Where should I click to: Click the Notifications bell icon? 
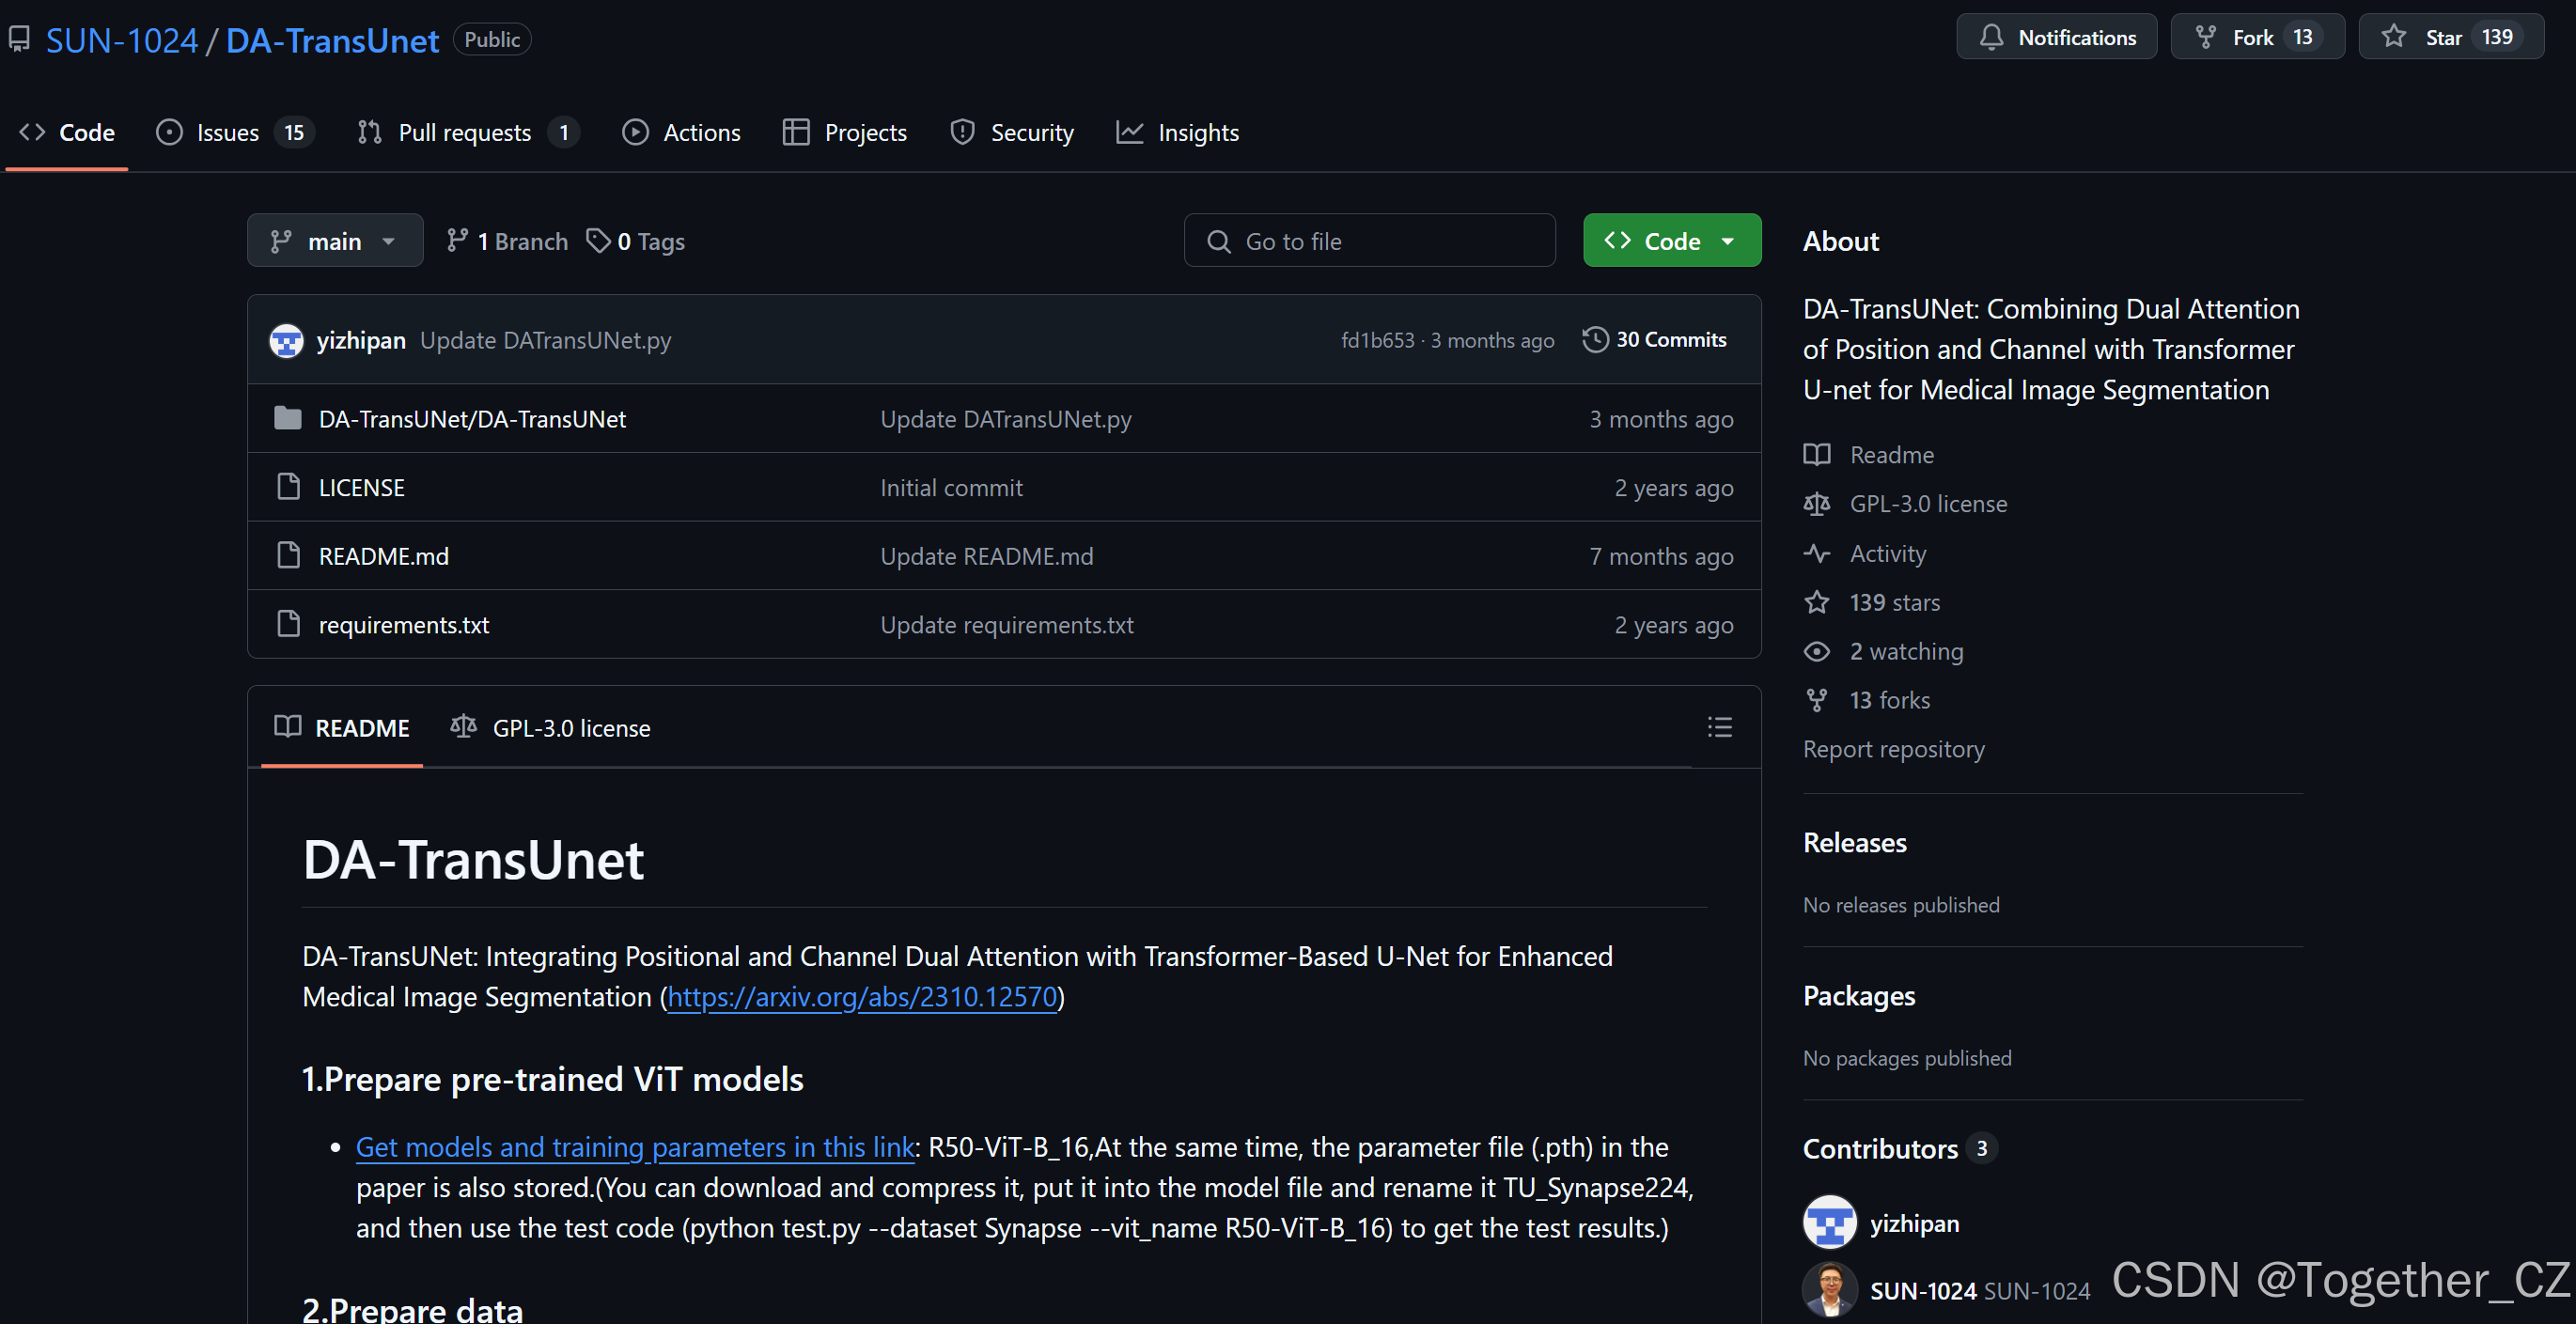click(1991, 37)
